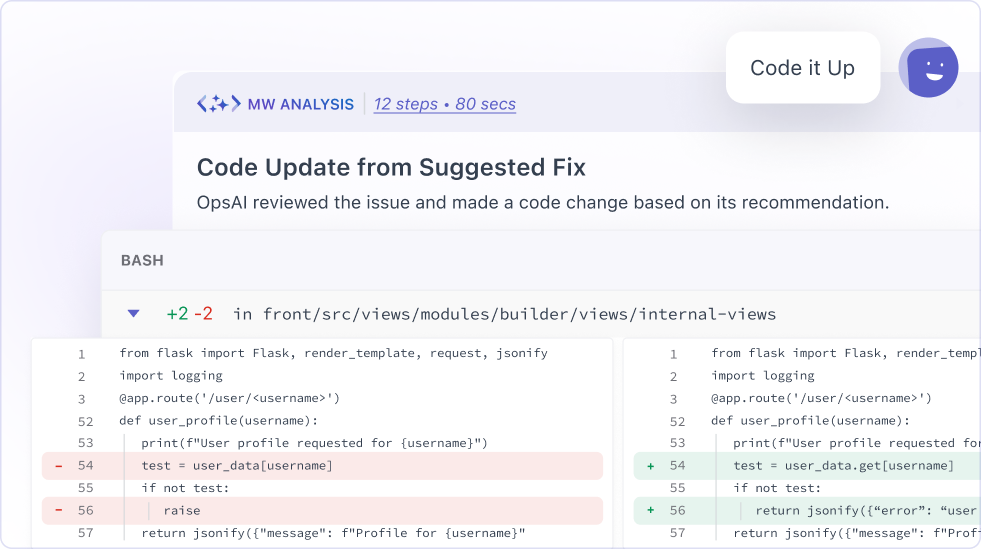This screenshot has width=981, height=549.
Task: Click the MW ANALYSIS label
Action: 300,104
